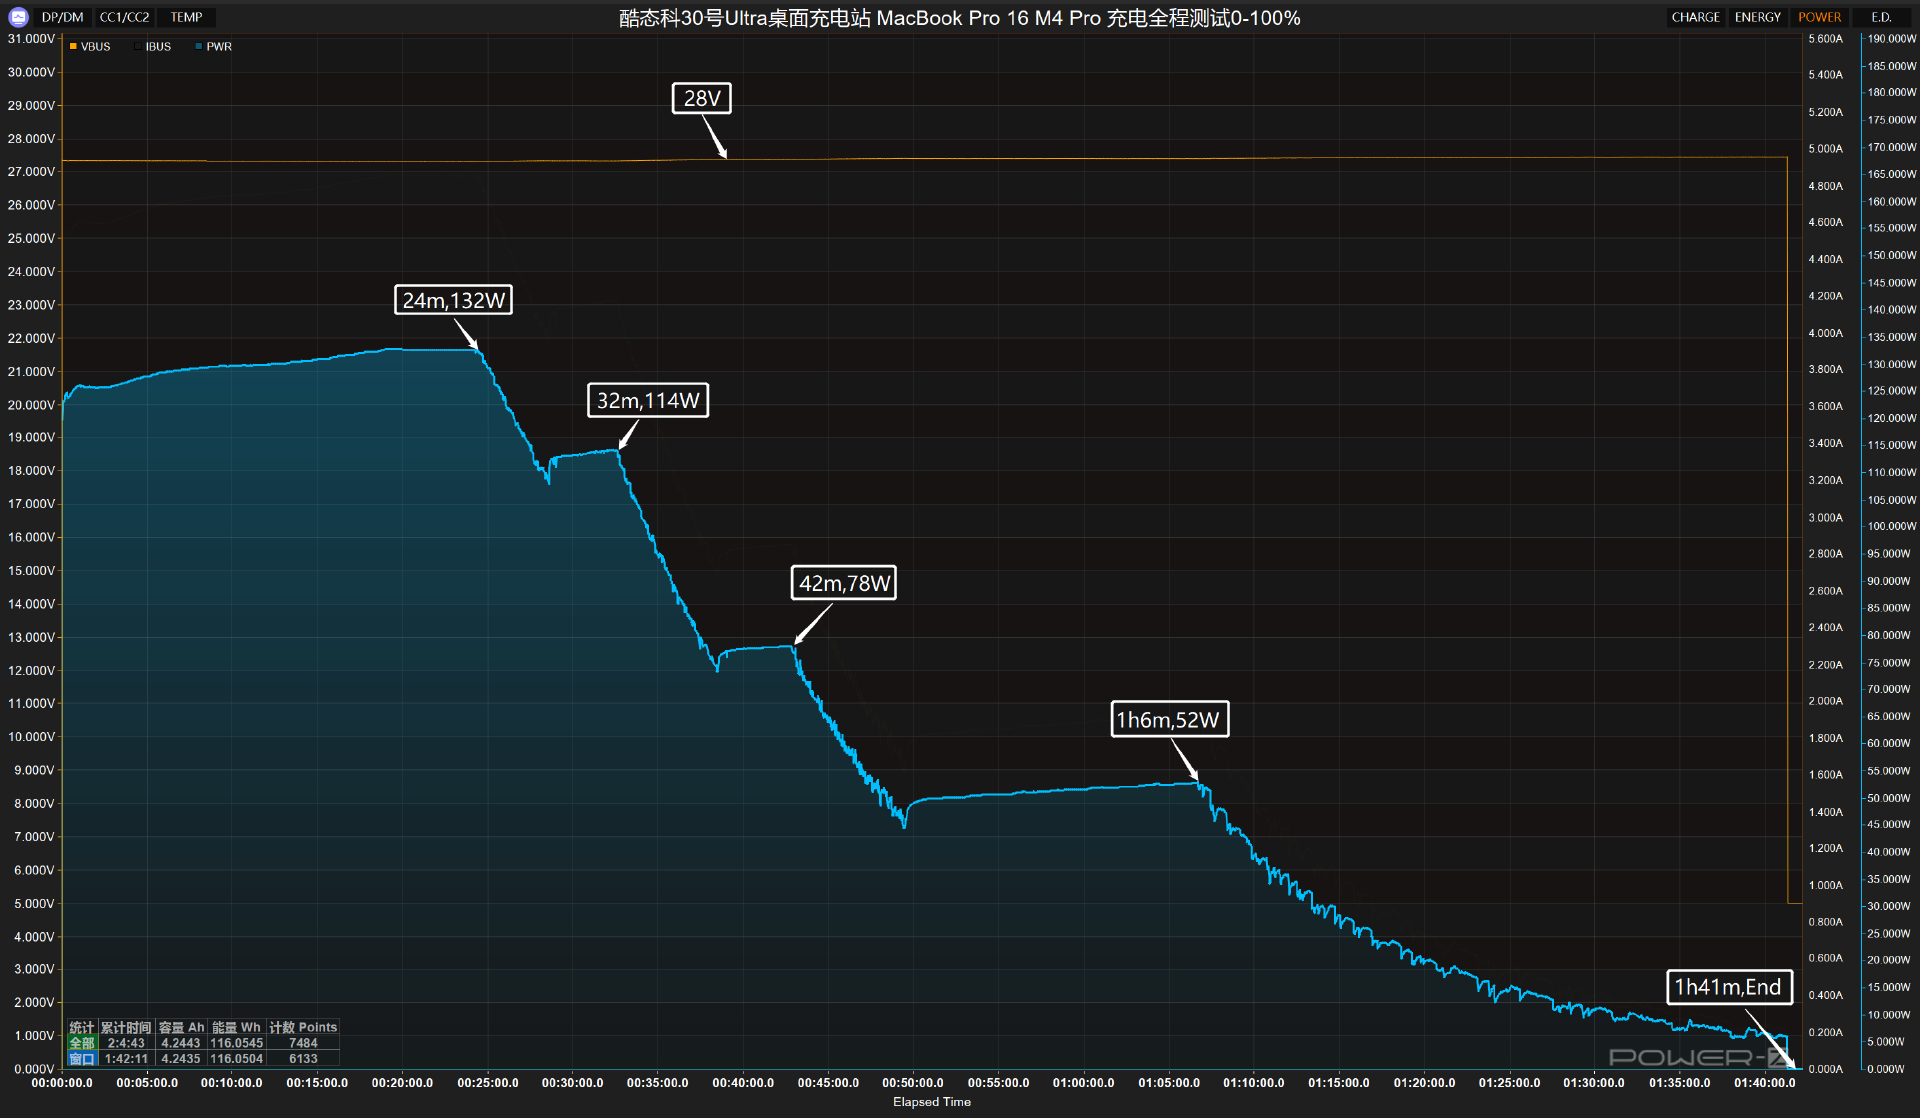Click the 28.000V voltage axis label
The height and width of the screenshot is (1118, 1920).
[31, 139]
